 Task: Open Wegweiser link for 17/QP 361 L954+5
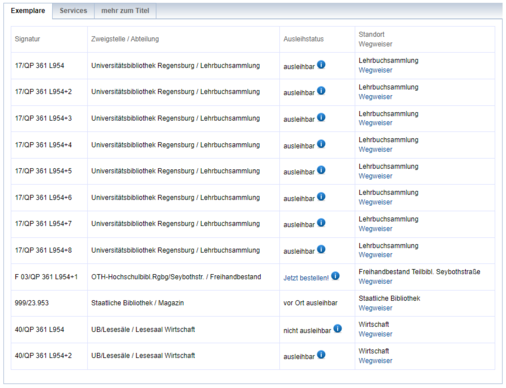click(x=375, y=176)
